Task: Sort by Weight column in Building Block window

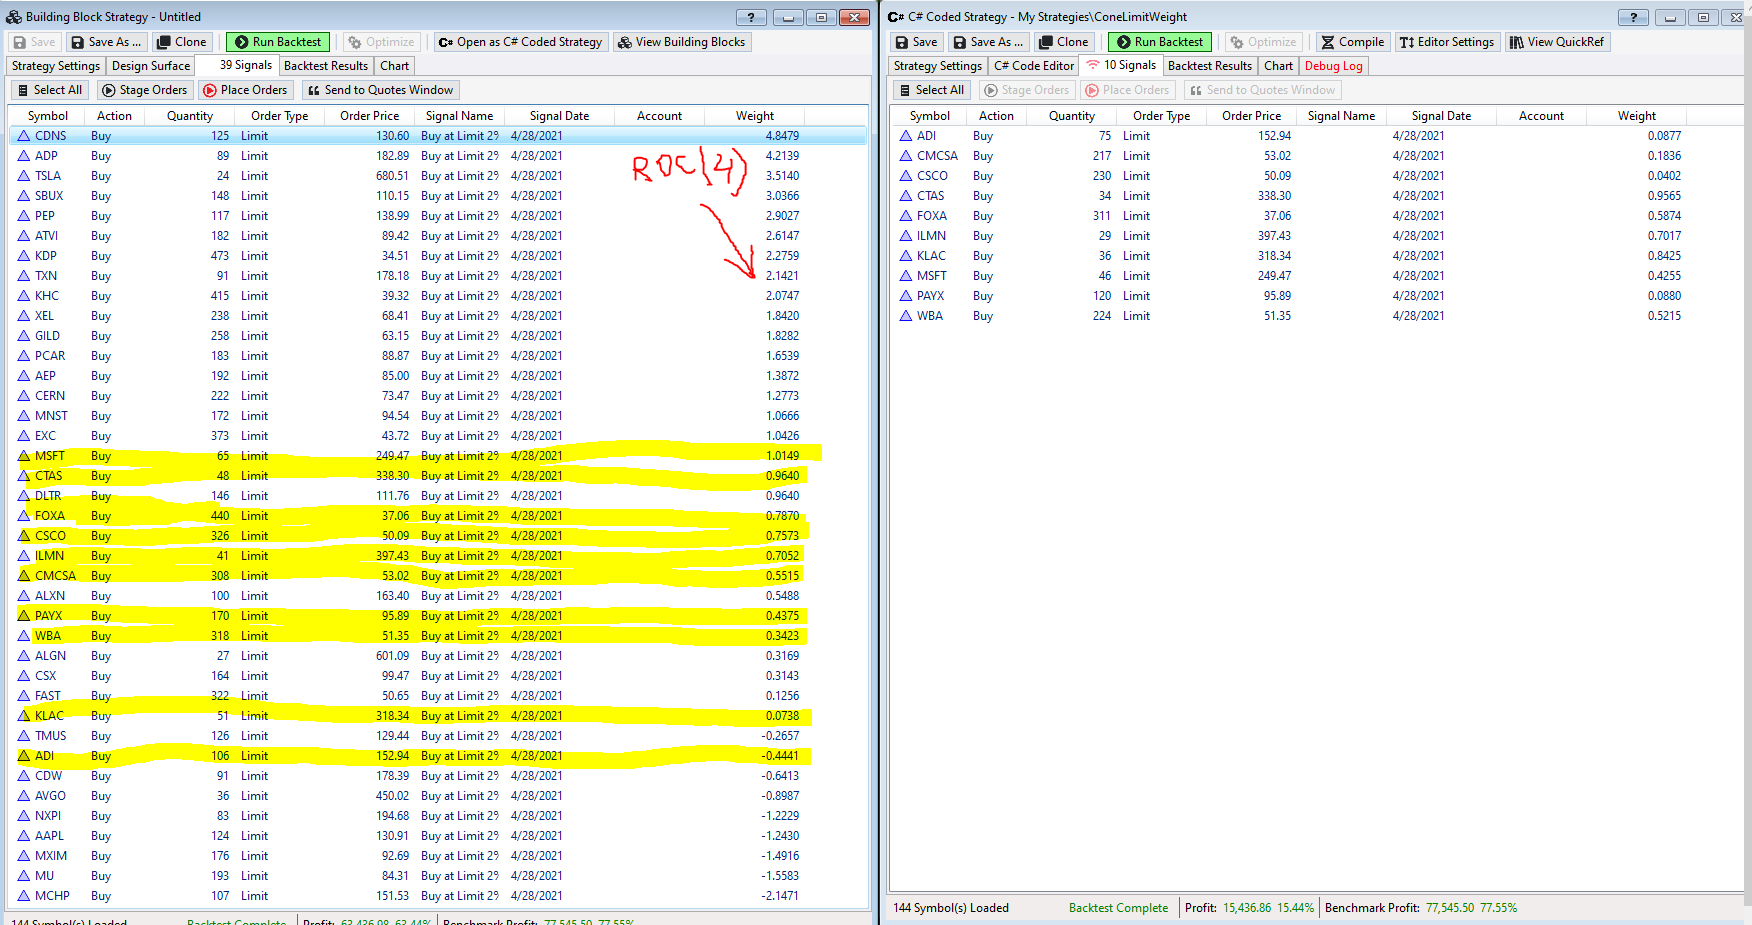Action: point(755,116)
